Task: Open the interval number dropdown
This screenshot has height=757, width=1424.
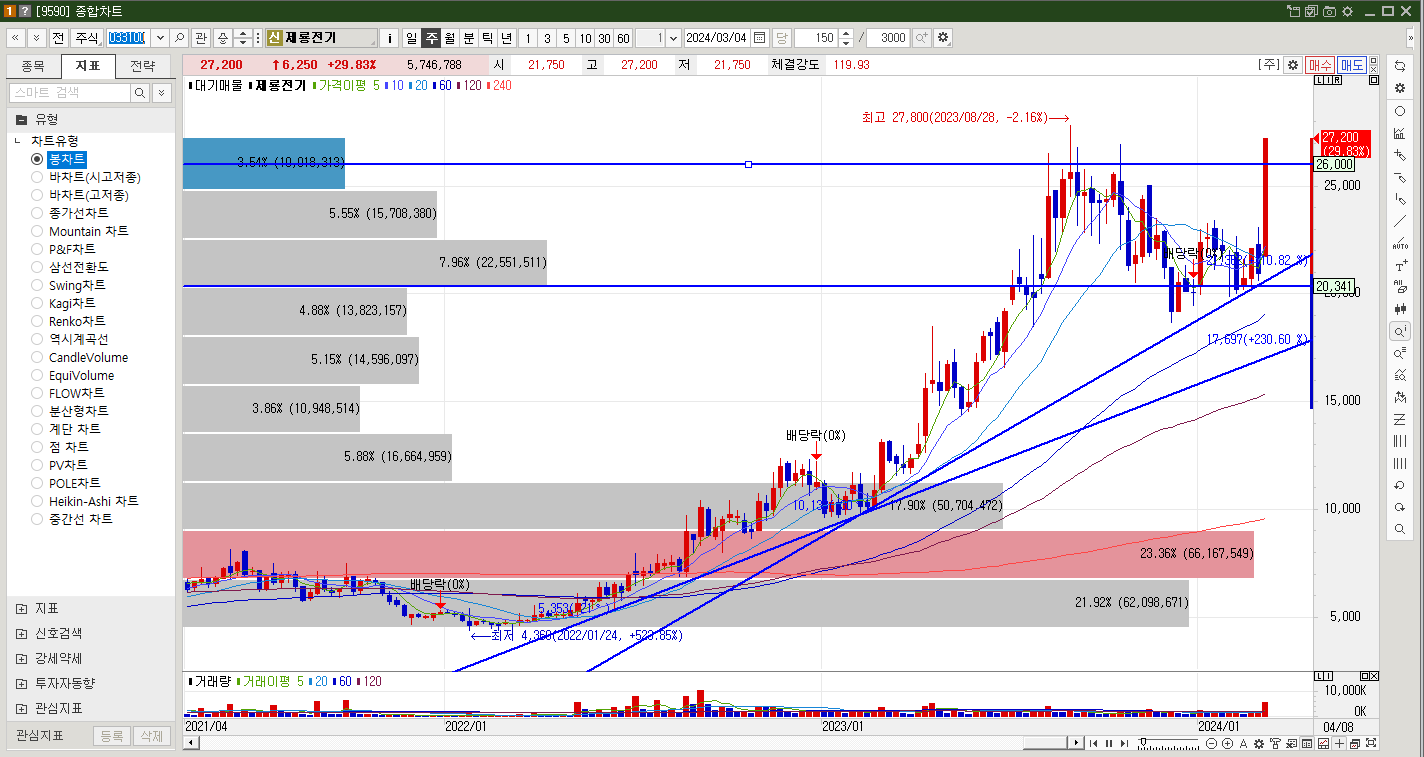Action: (672, 38)
